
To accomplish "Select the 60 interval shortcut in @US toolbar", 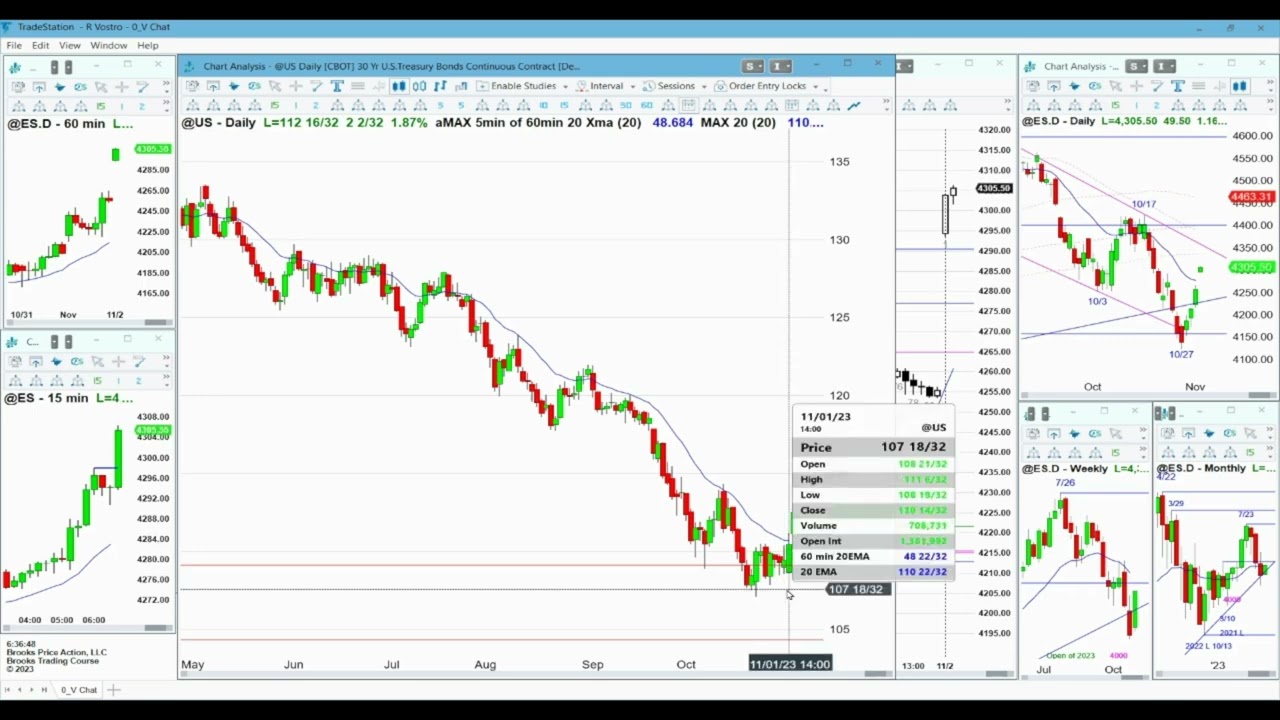I will (x=647, y=105).
